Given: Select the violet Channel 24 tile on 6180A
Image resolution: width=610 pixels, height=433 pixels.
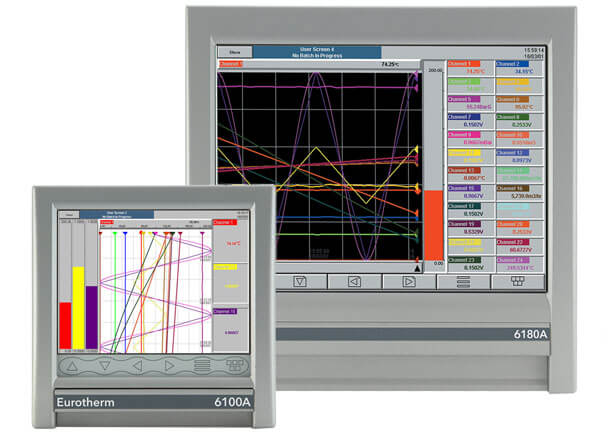Looking at the screenshot, I should tap(519, 264).
